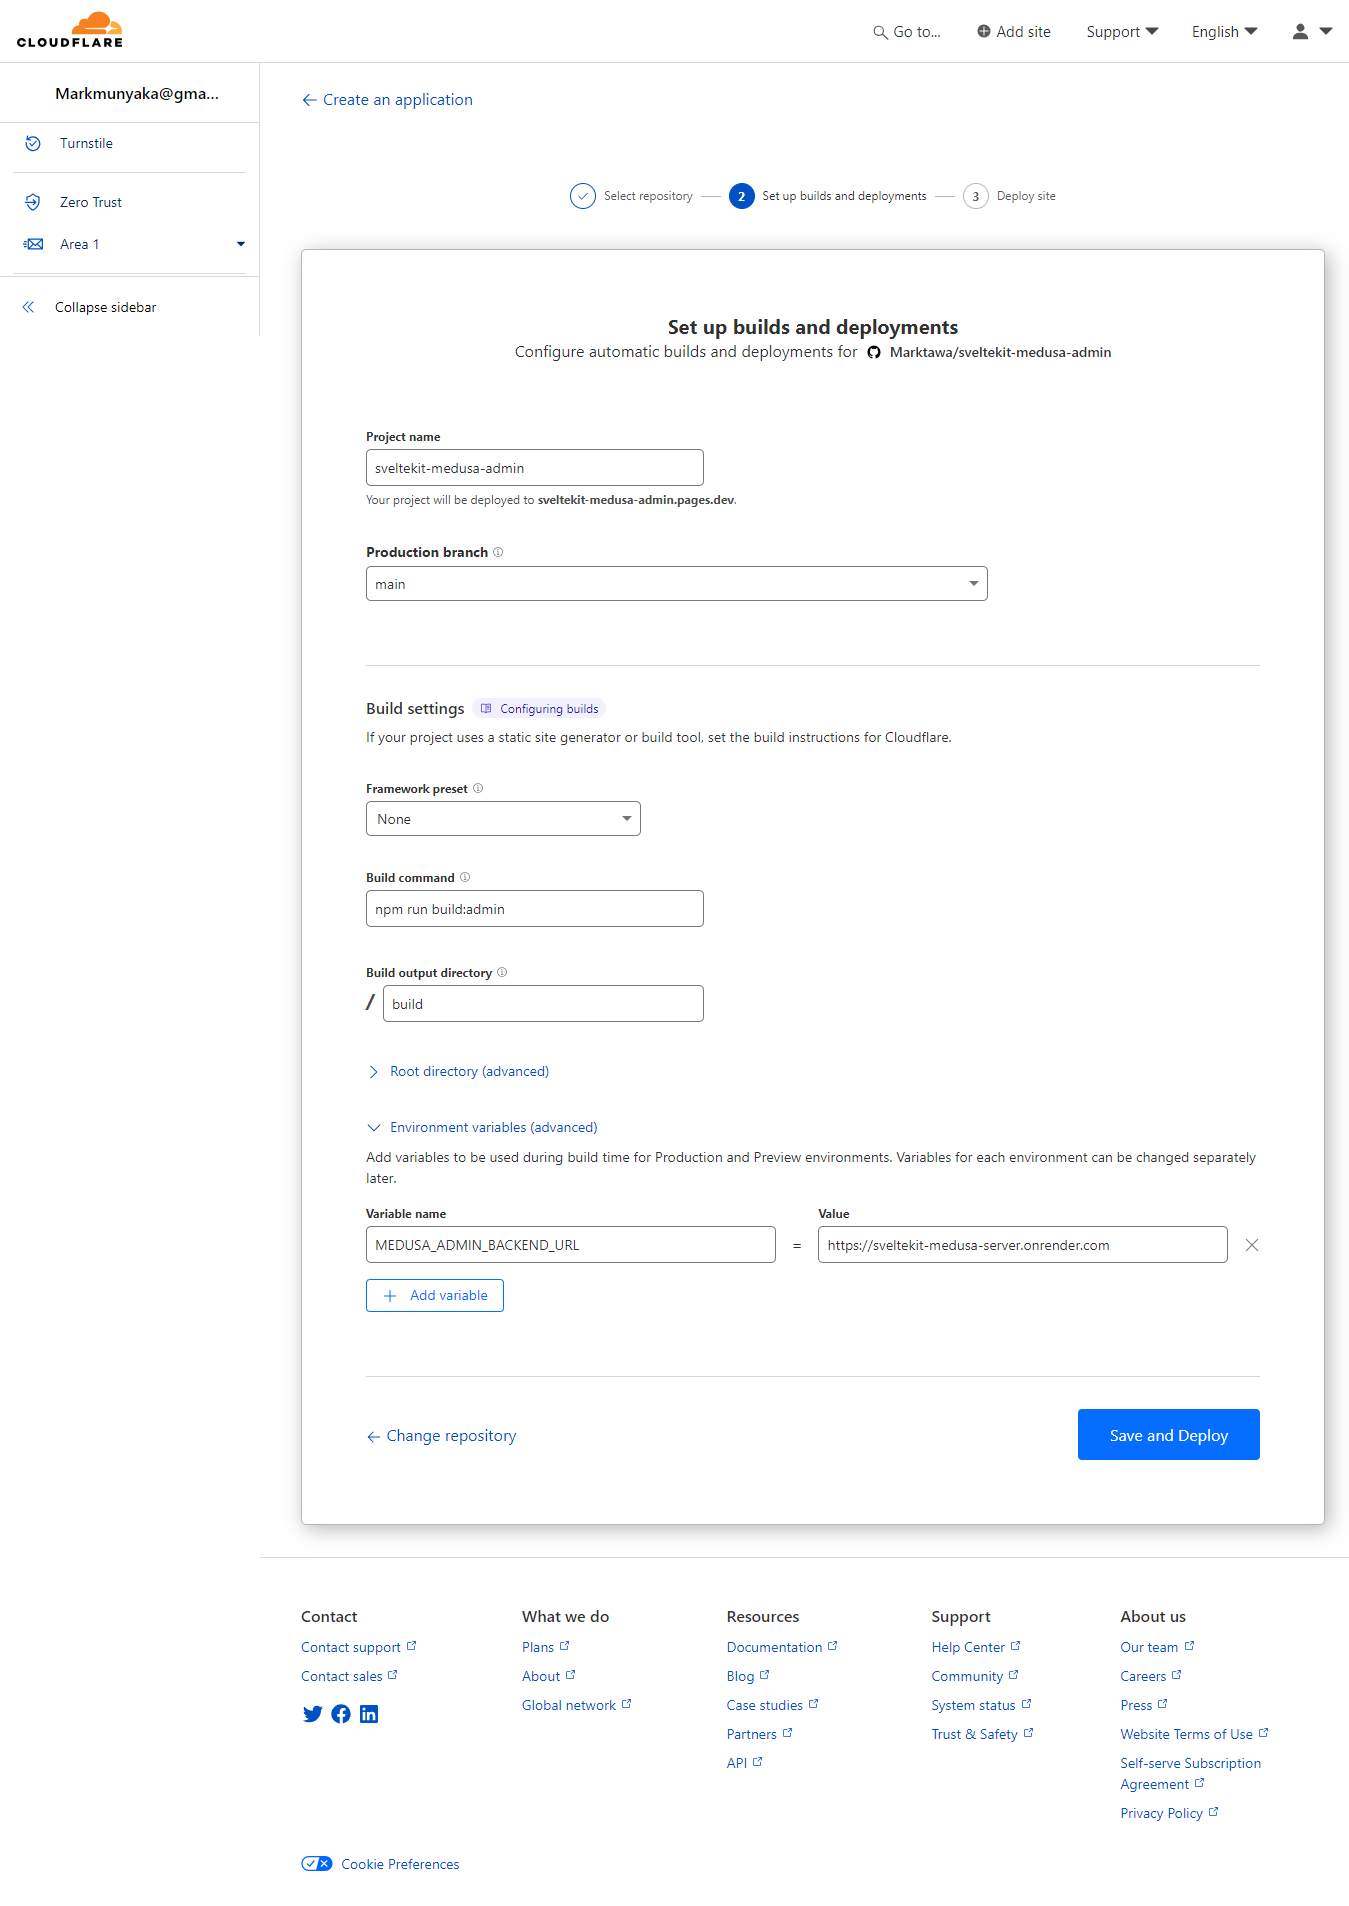
Task: Click Cookie Preferences link
Action: [x=400, y=1864]
